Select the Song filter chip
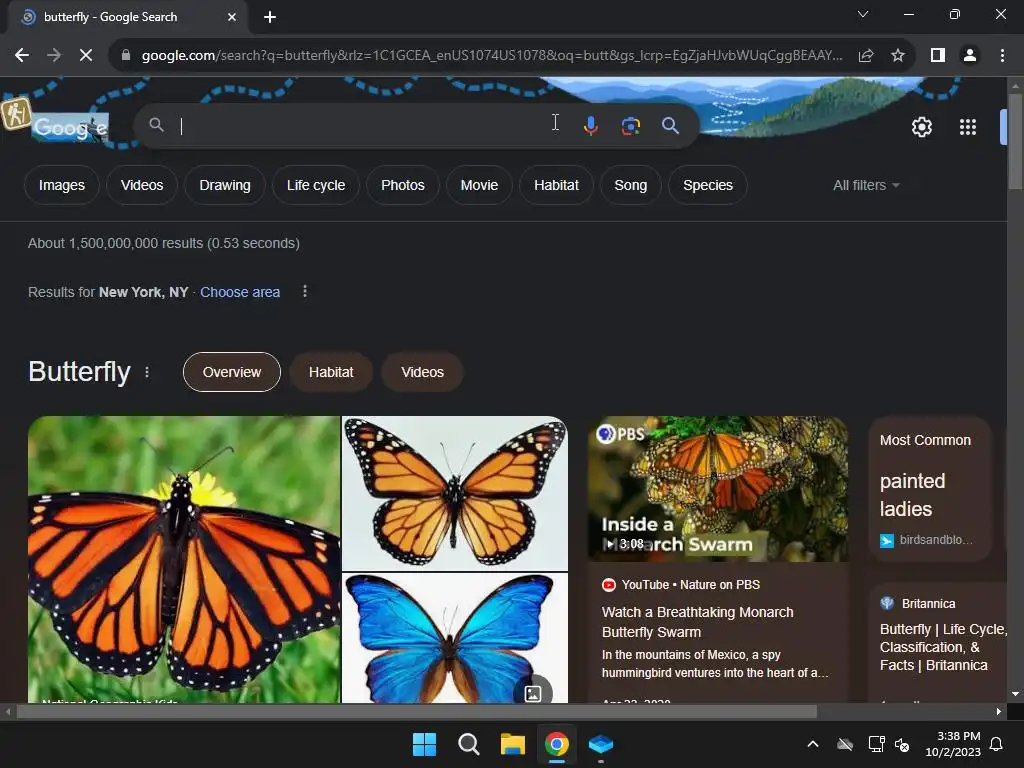Image resolution: width=1024 pixels, height=768 pixels. 630,185
